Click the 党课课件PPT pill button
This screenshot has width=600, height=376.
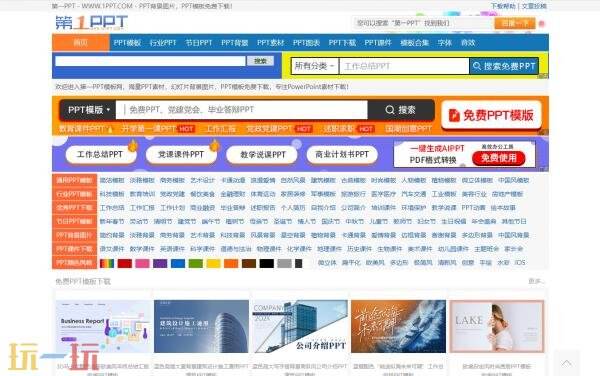pos(181,155)
